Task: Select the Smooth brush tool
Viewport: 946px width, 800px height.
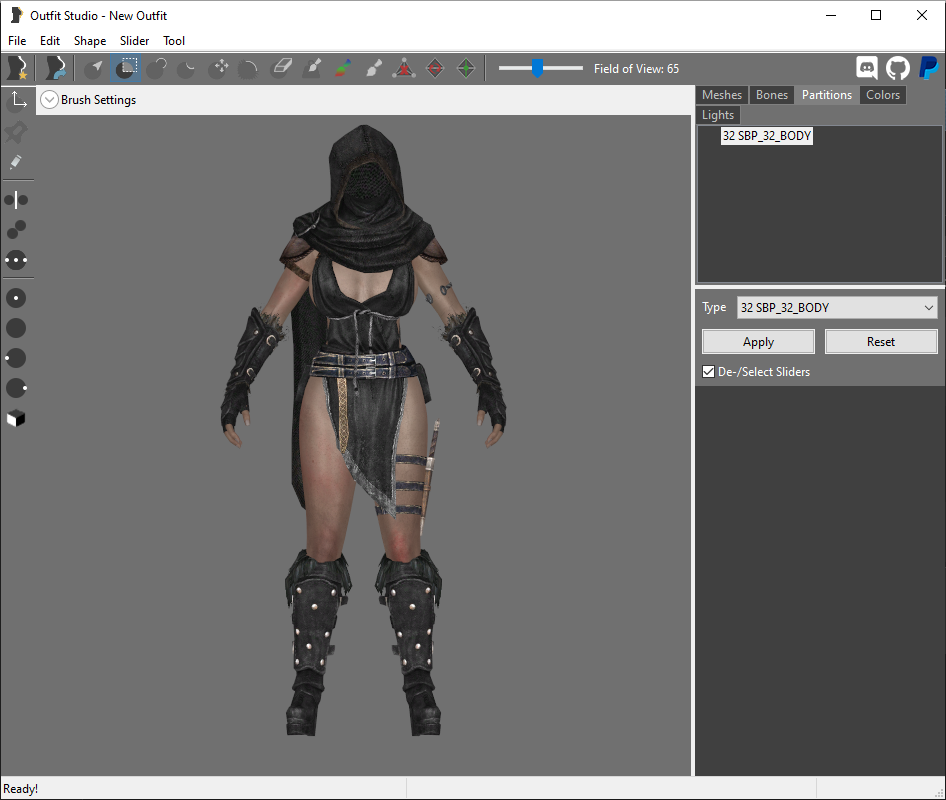Action: click(x=248, y=68)
